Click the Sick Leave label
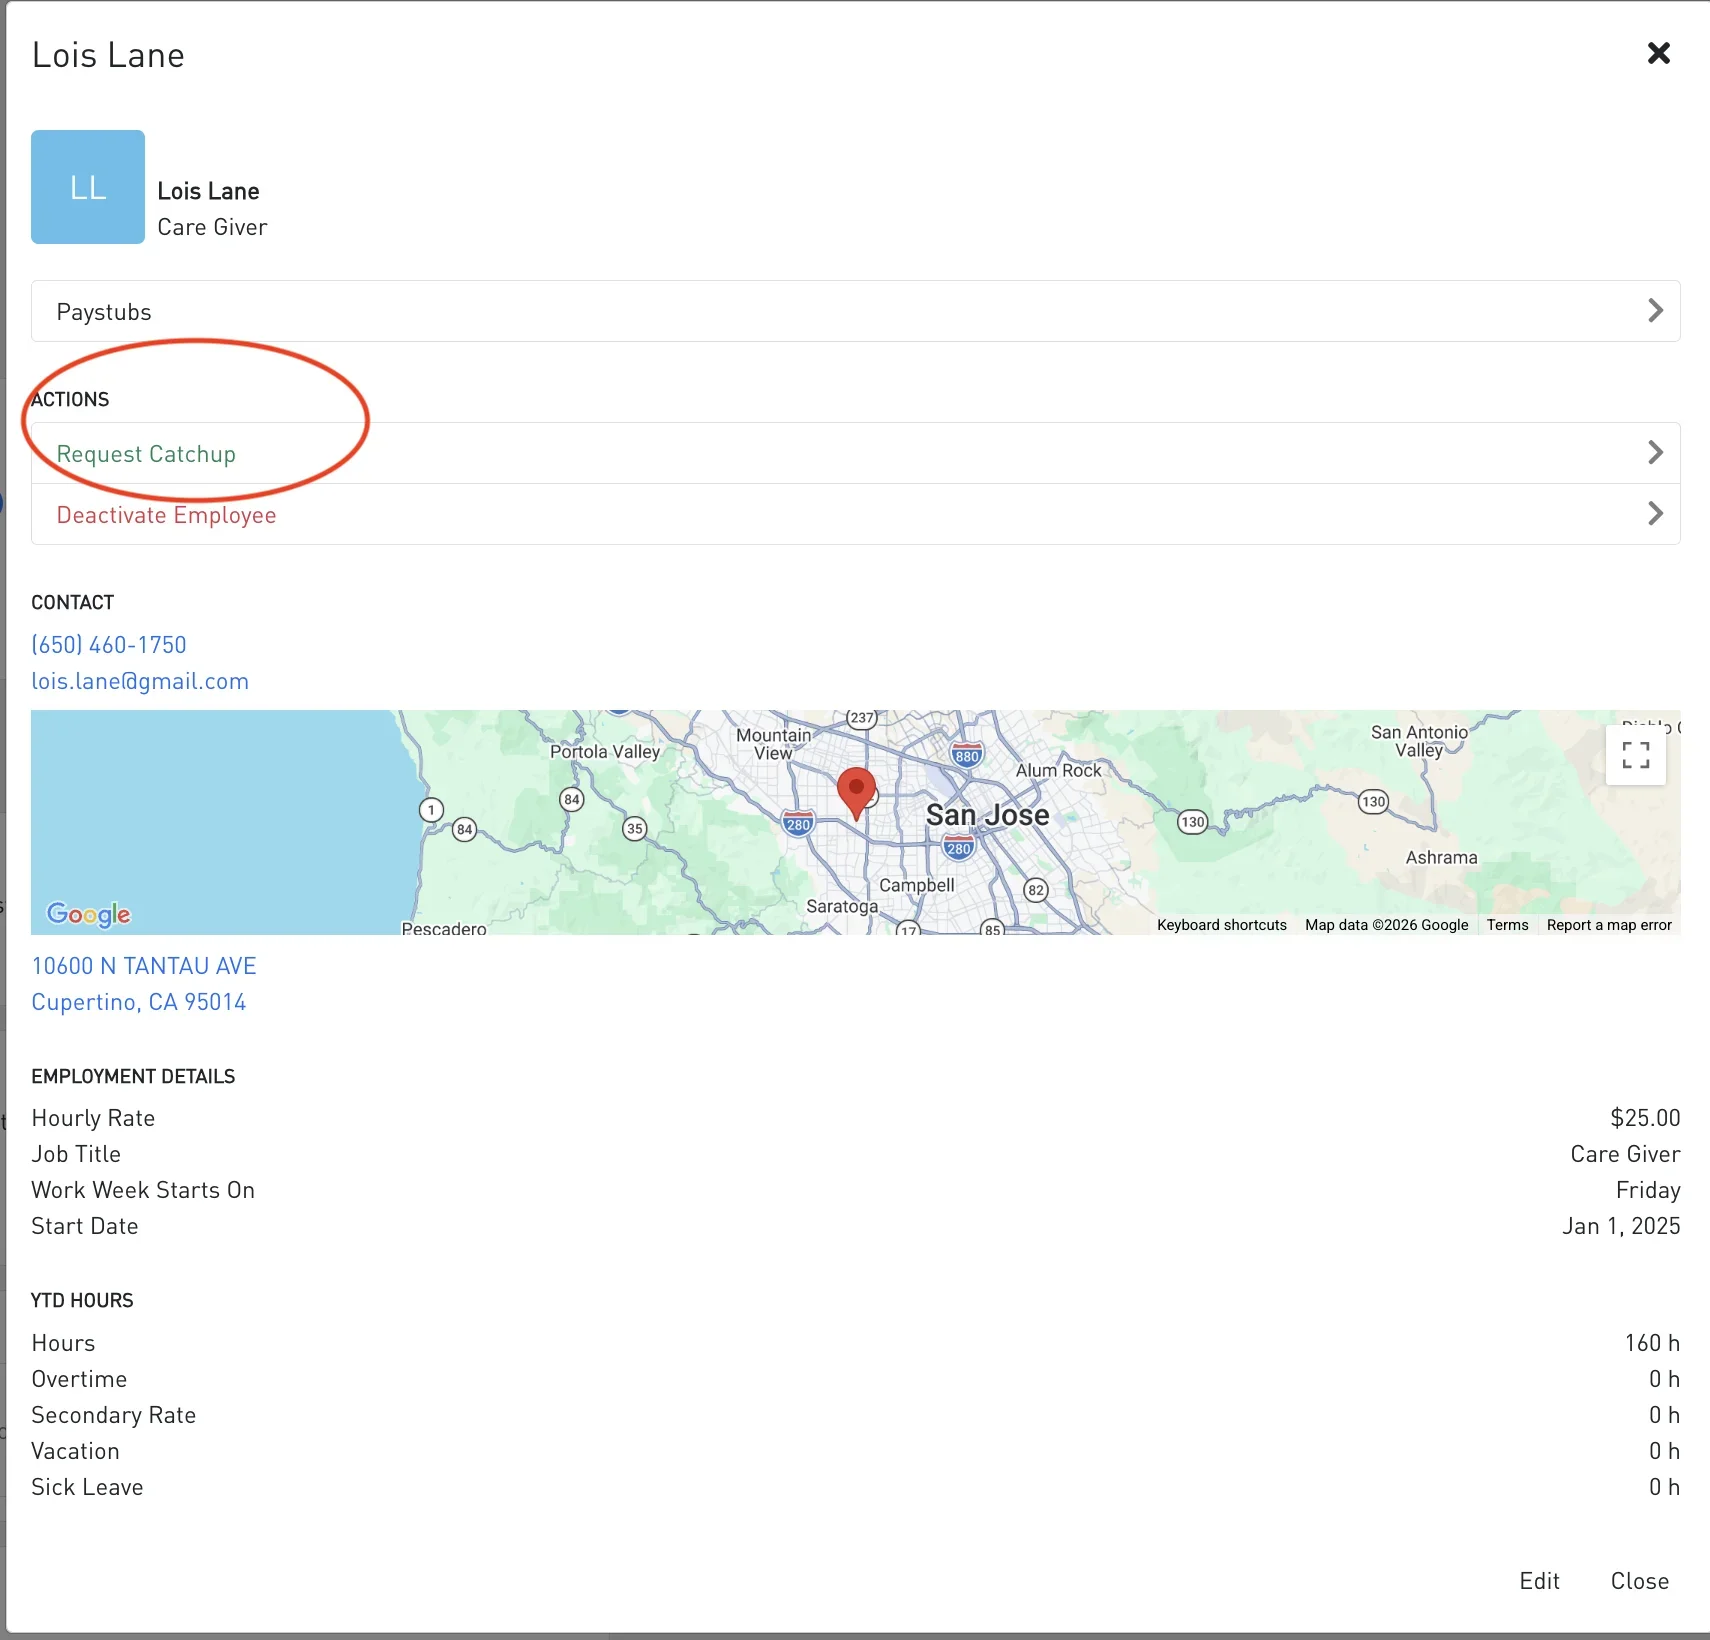This screenshot has height=1640, width=1710. (87, 1487)
